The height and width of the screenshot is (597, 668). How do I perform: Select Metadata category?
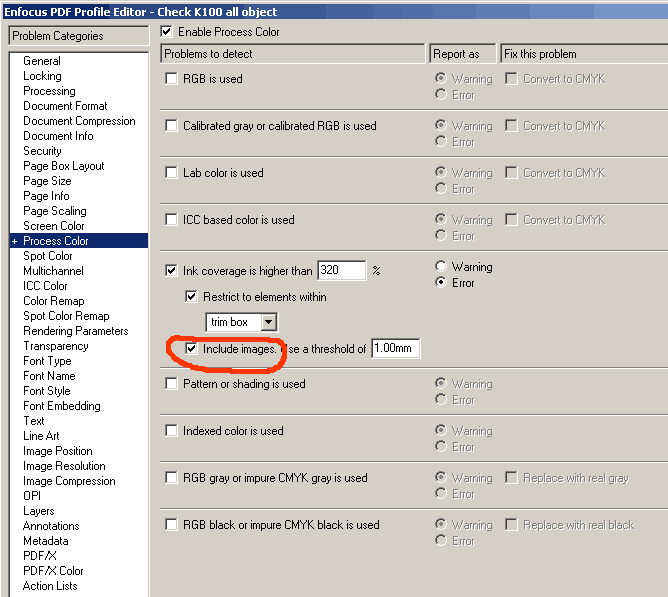tap(46, 541)
